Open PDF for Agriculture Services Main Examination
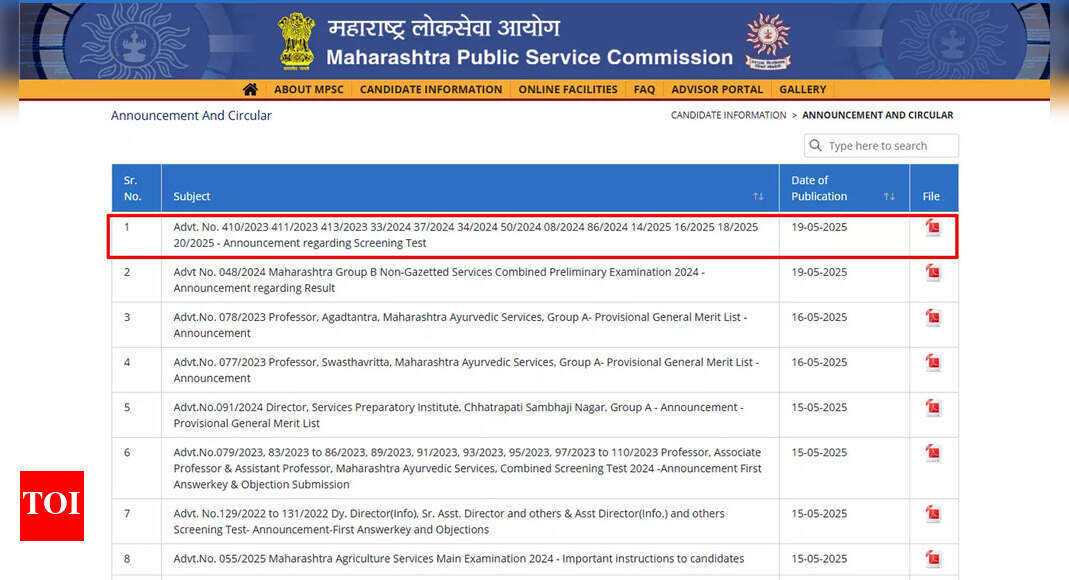The width and height of the screenshot is (1069, 580). (x=932, y=559)
